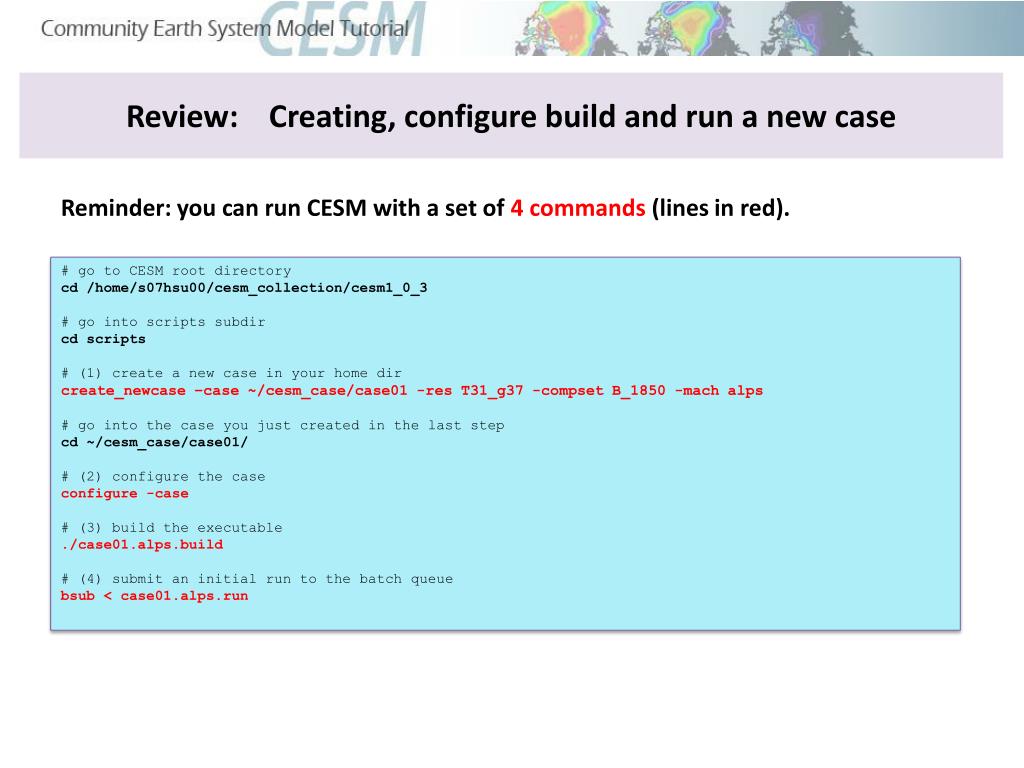Viewport: 1024px width, 768px height.
Task: Click the red 'bsub < case01.alps.run' command
Action: pos(154,596)
